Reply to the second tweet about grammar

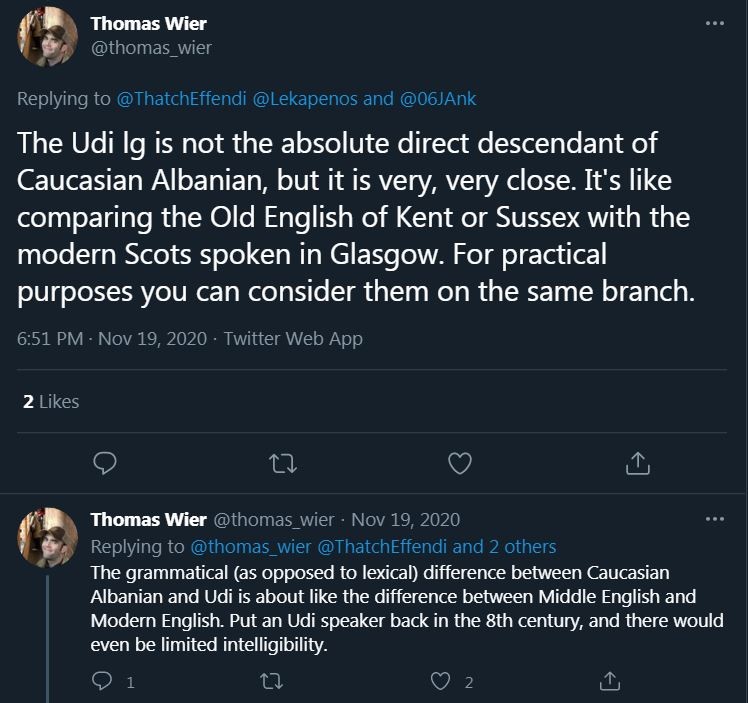pyautogui.click(x=103, y=682)
